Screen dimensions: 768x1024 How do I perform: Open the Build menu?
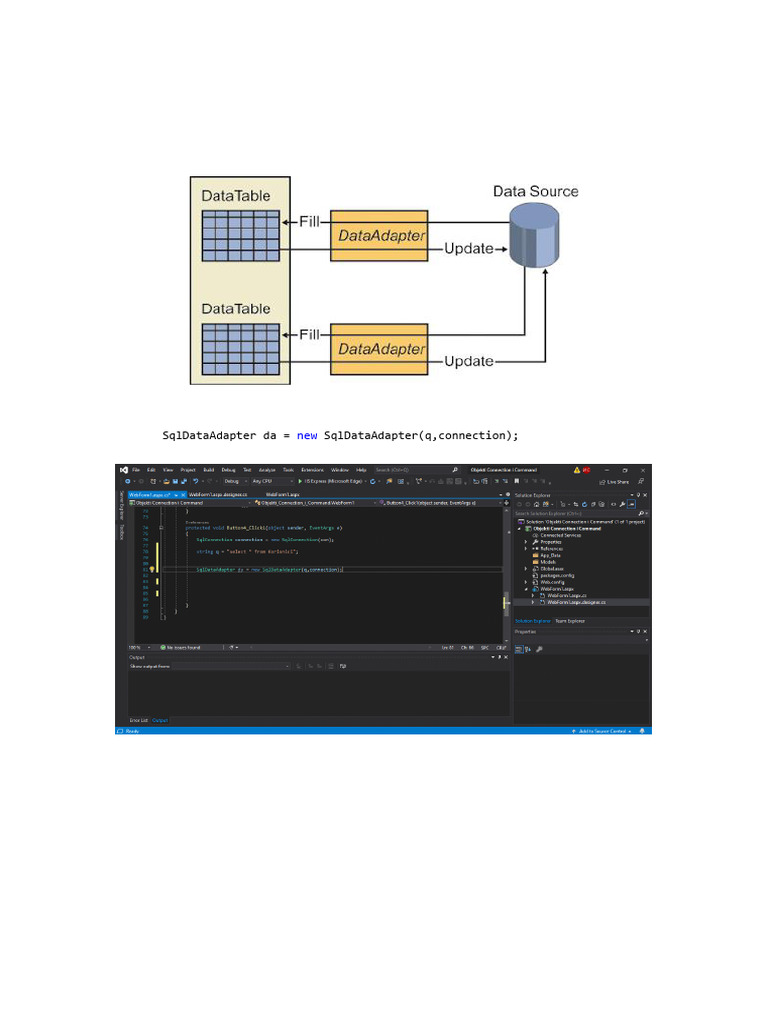pyautogui.click(x=208, y=470)
